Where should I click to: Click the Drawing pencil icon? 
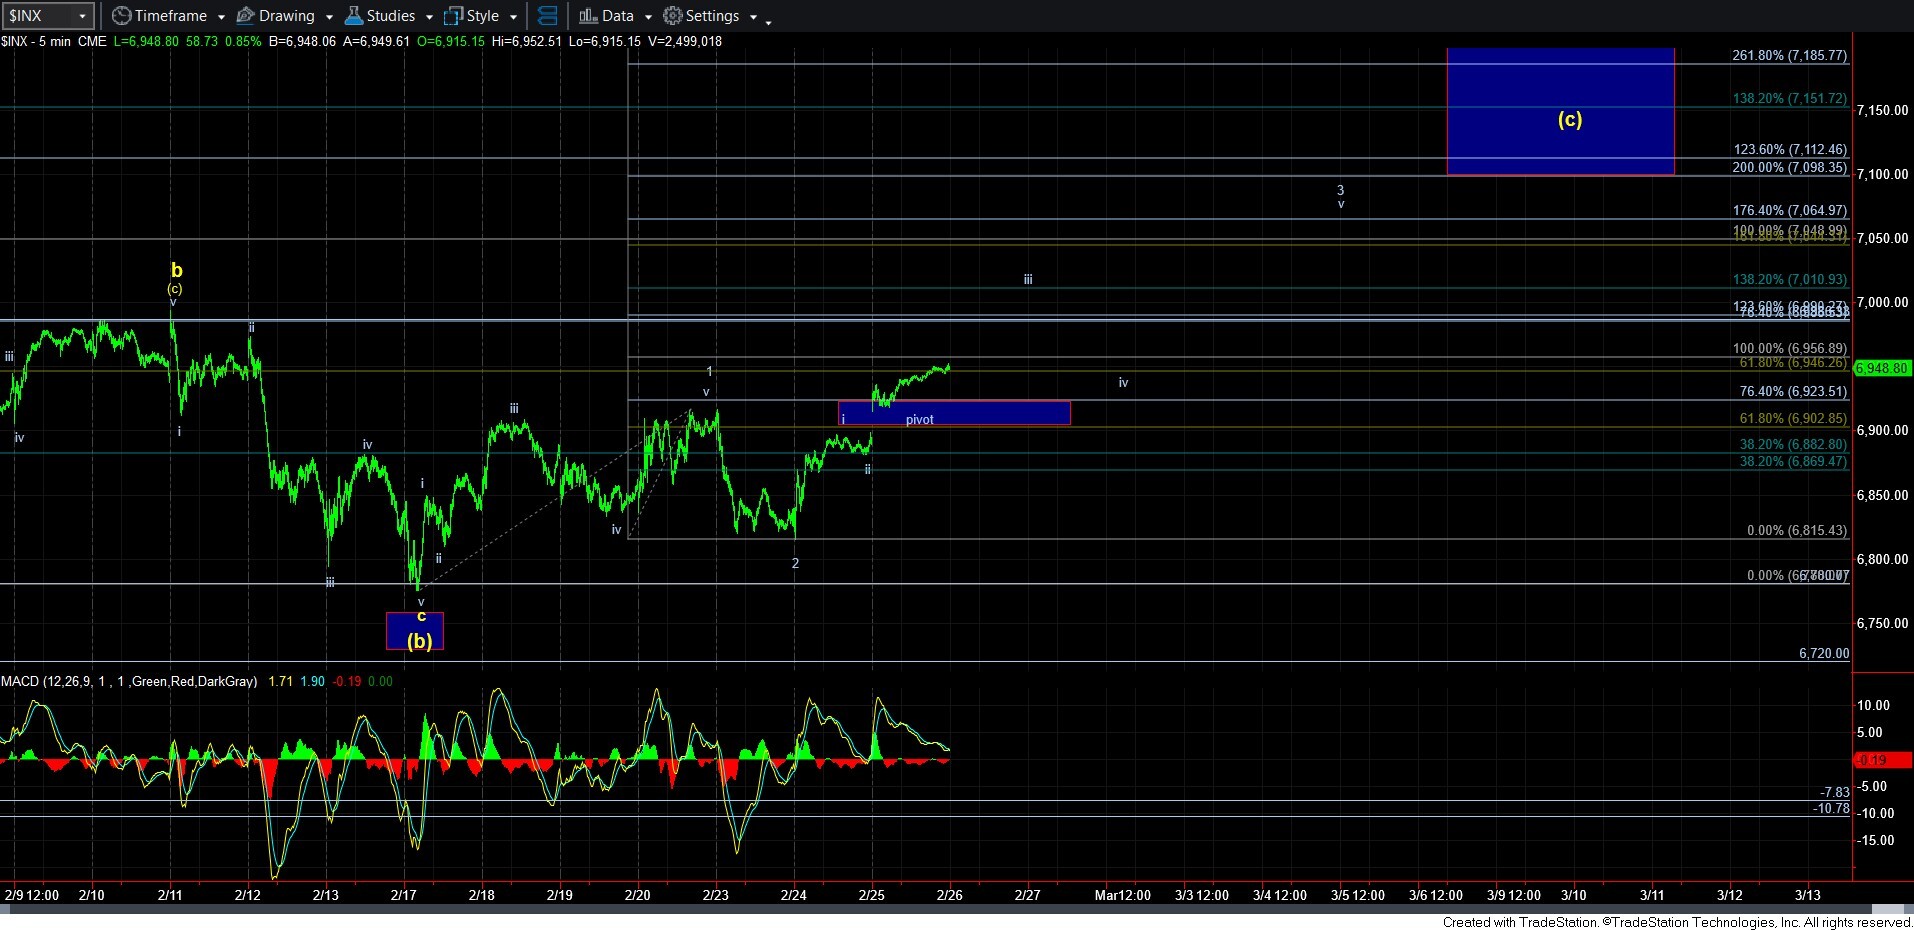[x=245, y=16]
